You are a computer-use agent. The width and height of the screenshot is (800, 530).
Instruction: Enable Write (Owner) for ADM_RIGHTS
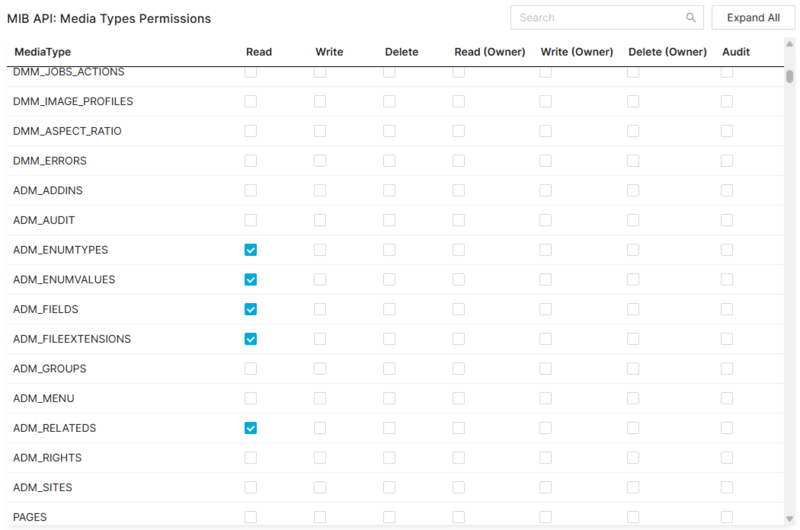(x=546, y=458)
